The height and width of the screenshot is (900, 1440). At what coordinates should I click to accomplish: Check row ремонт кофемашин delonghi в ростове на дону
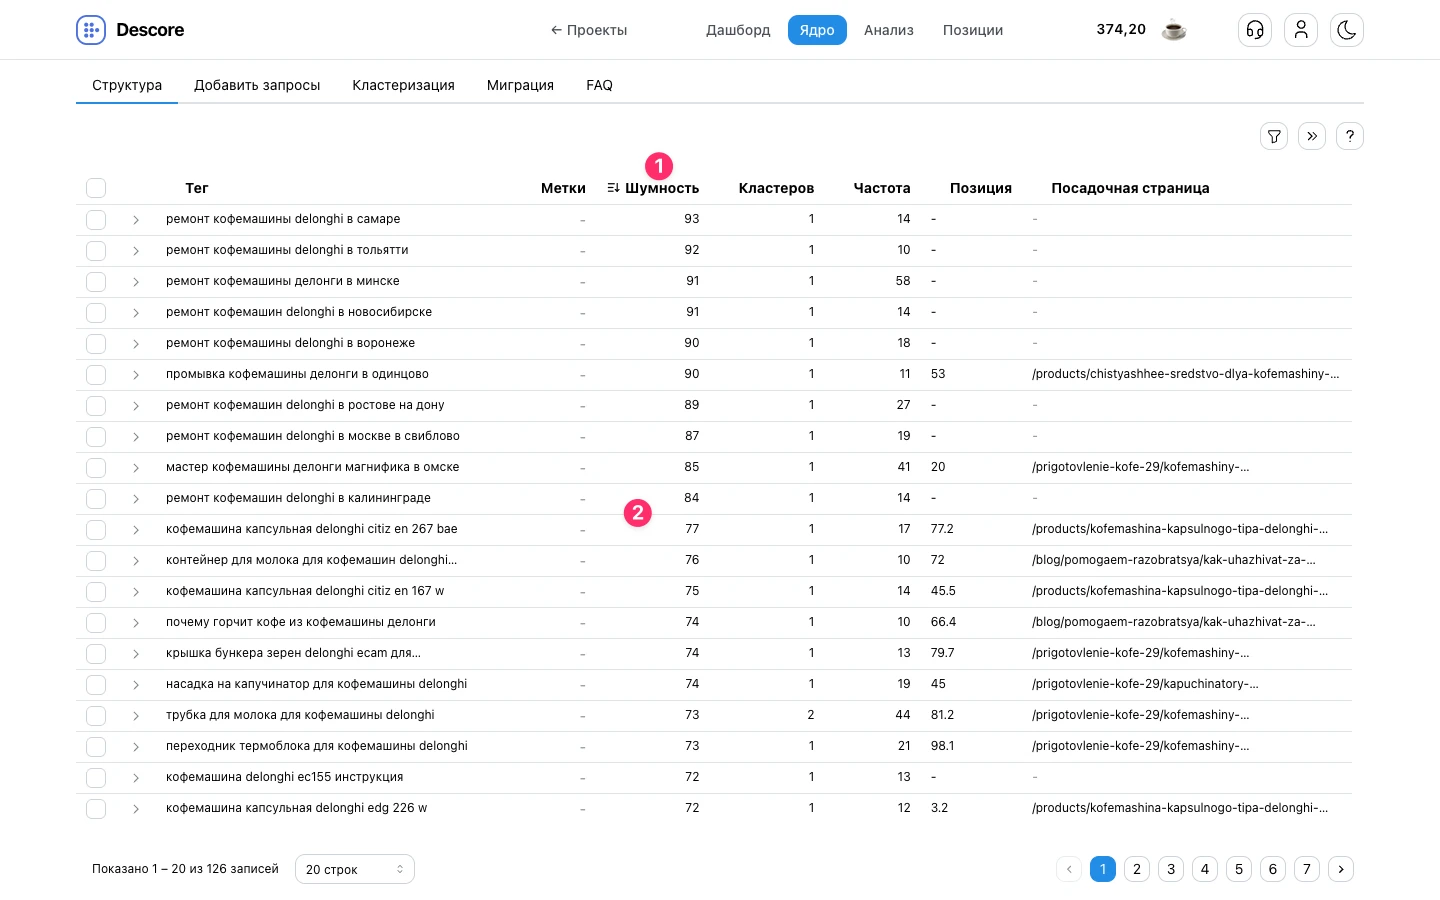click(x=96, y=405)
